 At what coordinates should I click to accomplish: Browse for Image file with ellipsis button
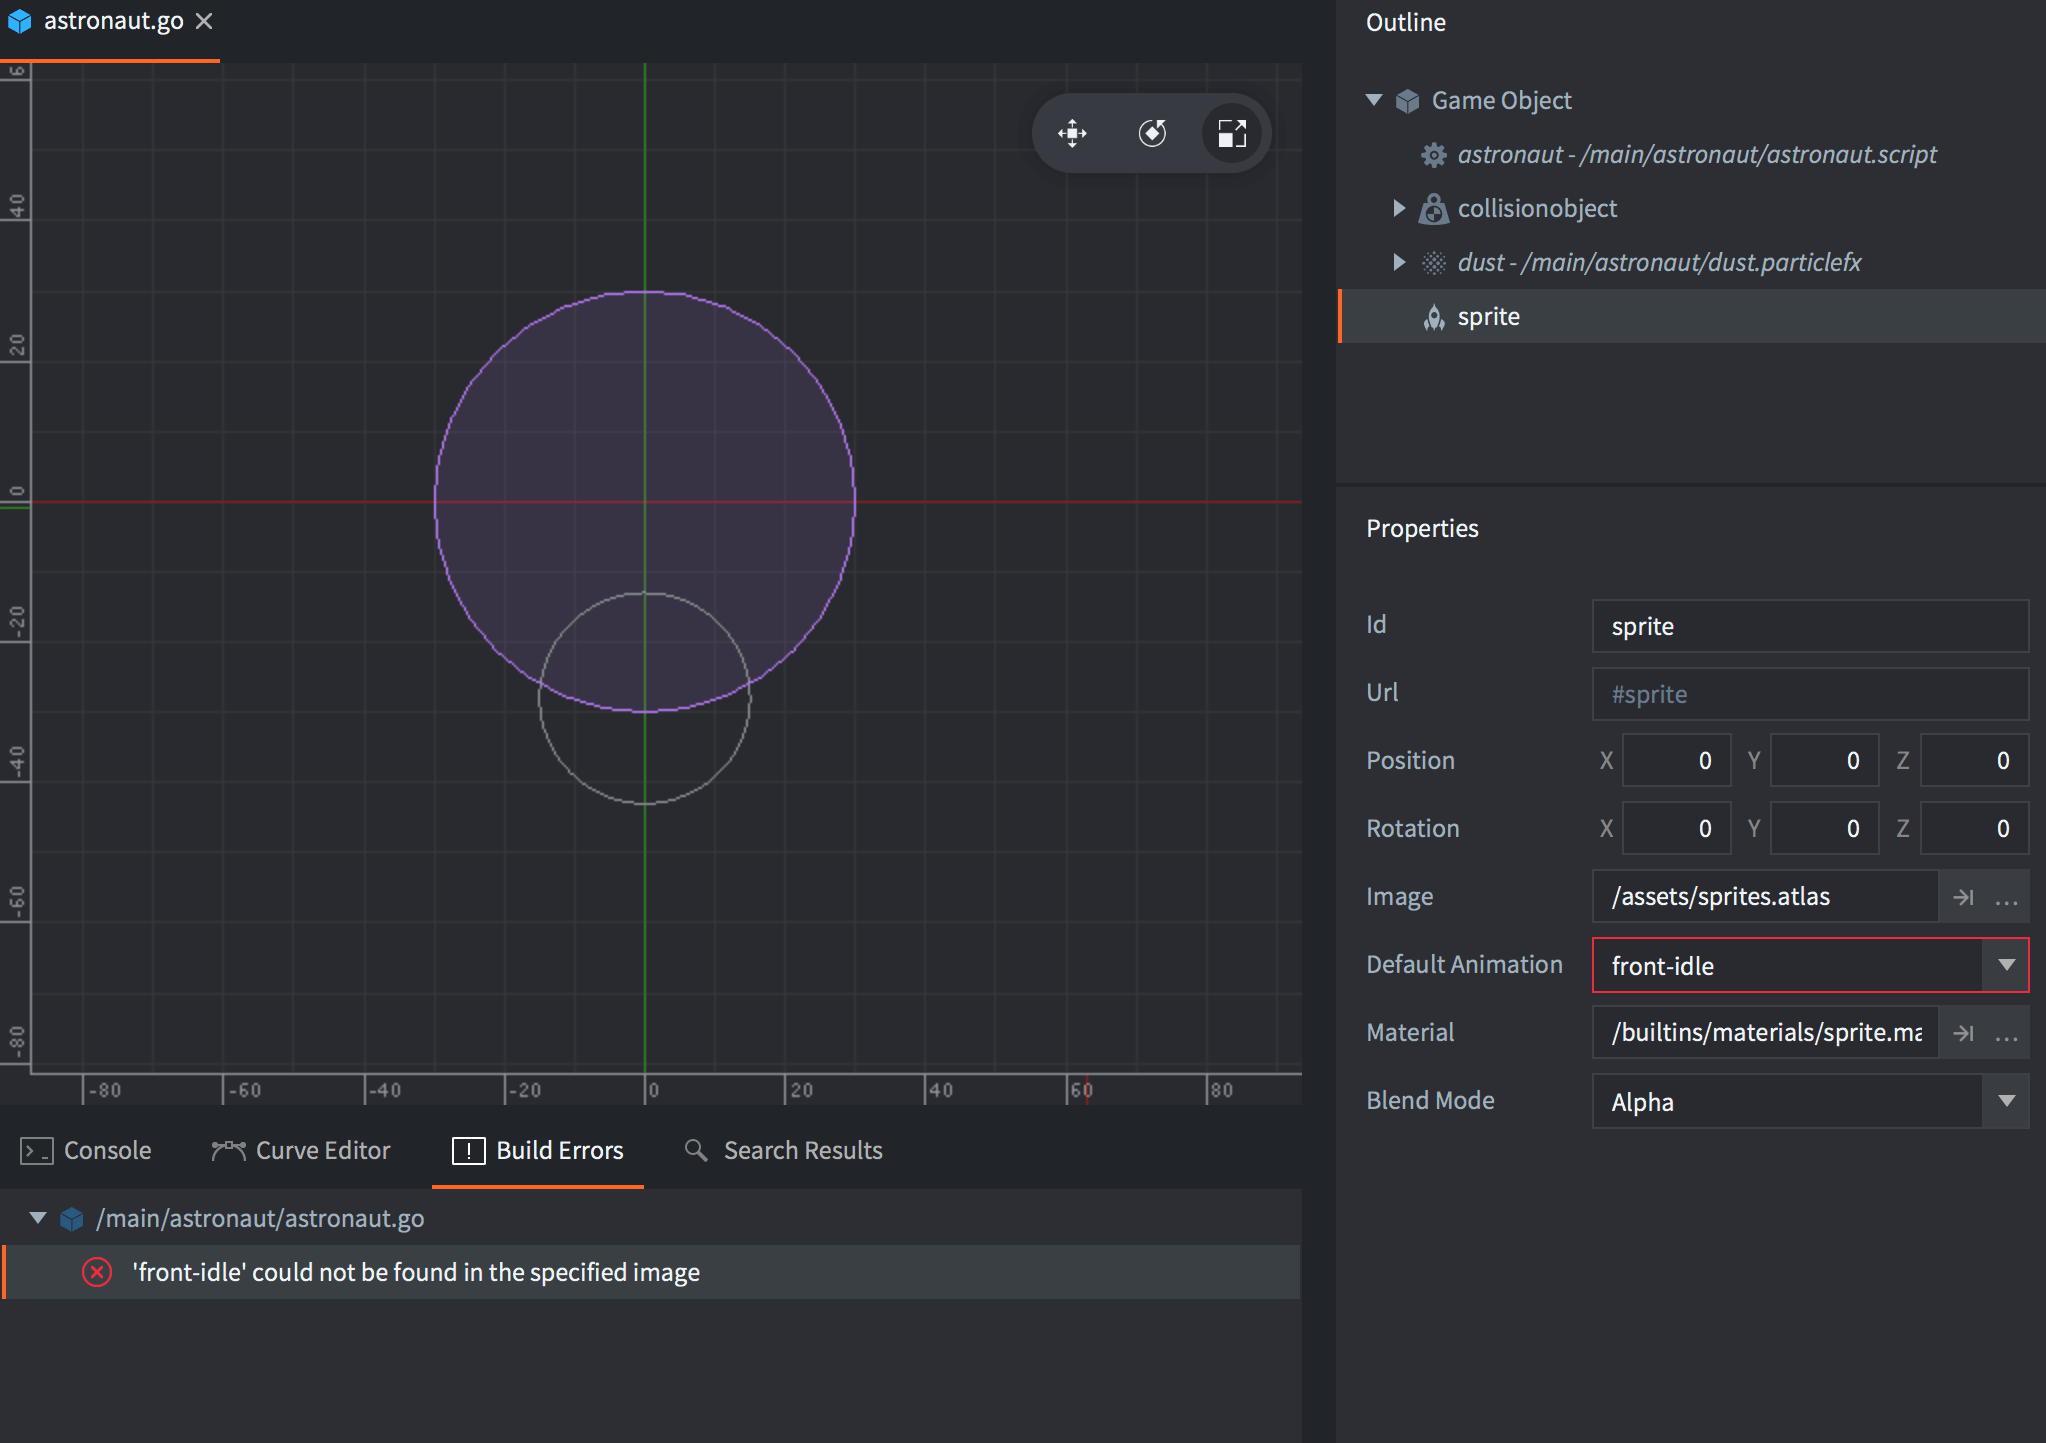pyautogui.click(x=2006, y=897)
